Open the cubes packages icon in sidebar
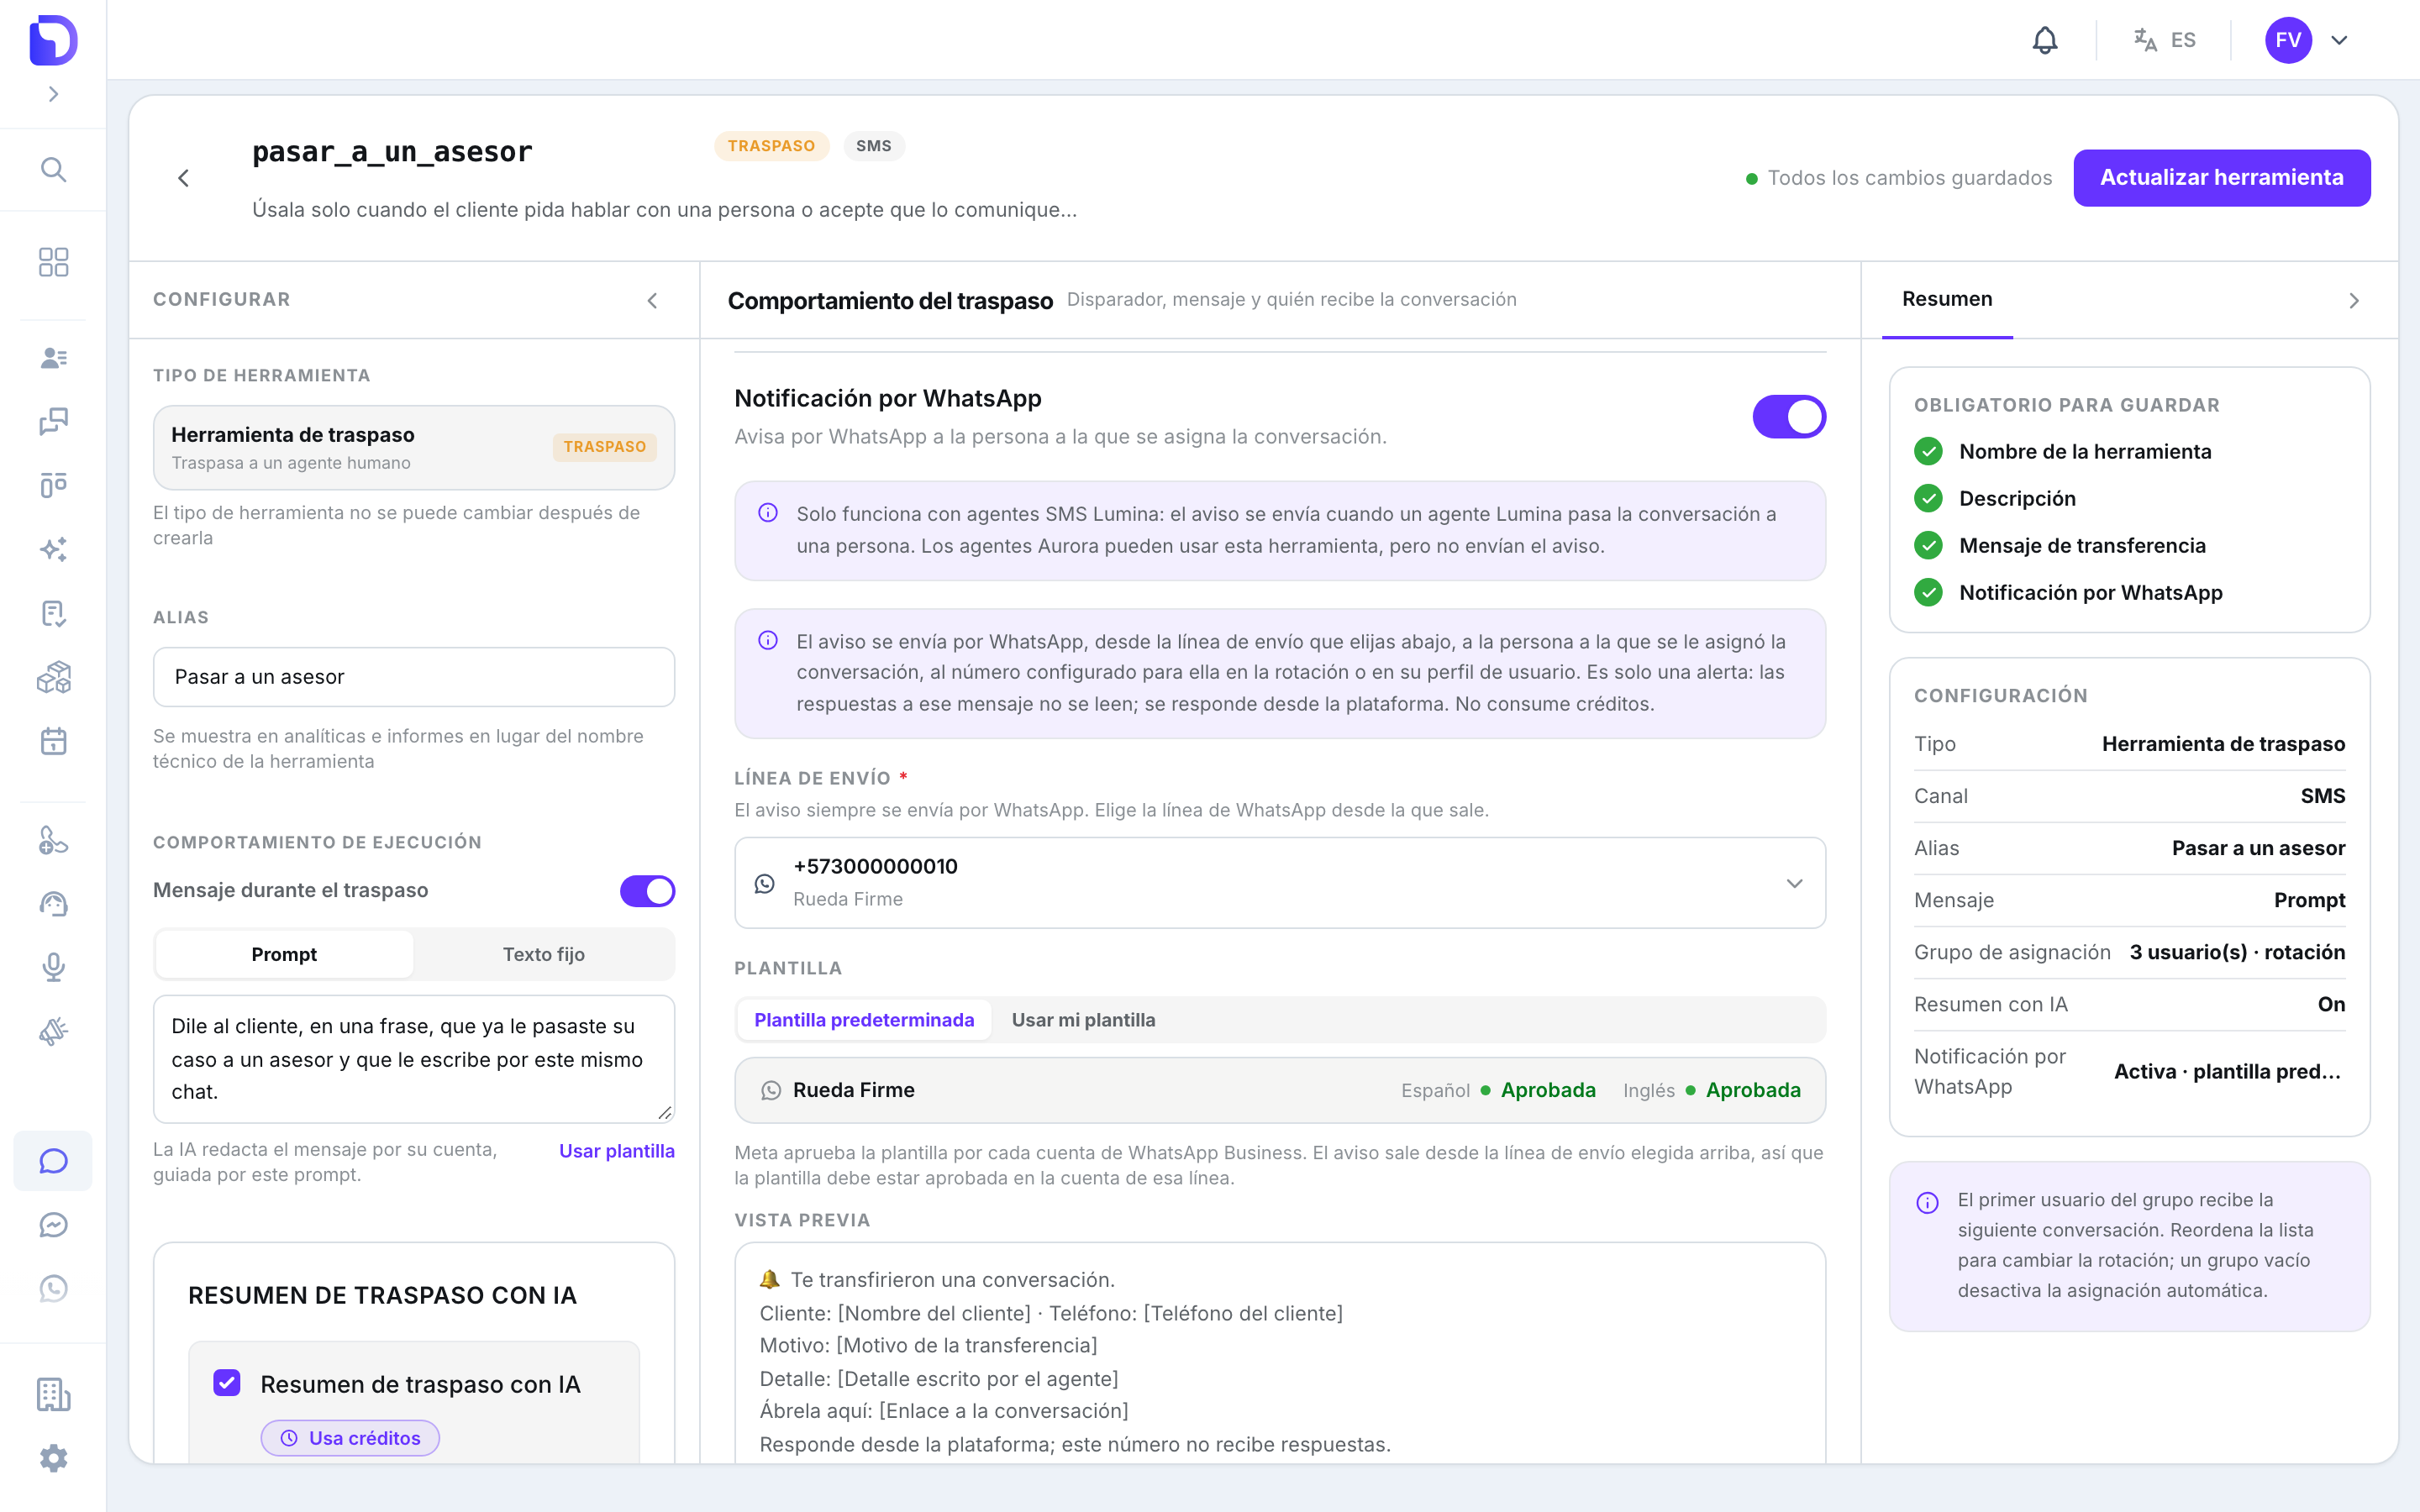The height and width of the screenshot is (1512, 2420). coord(53,677)
